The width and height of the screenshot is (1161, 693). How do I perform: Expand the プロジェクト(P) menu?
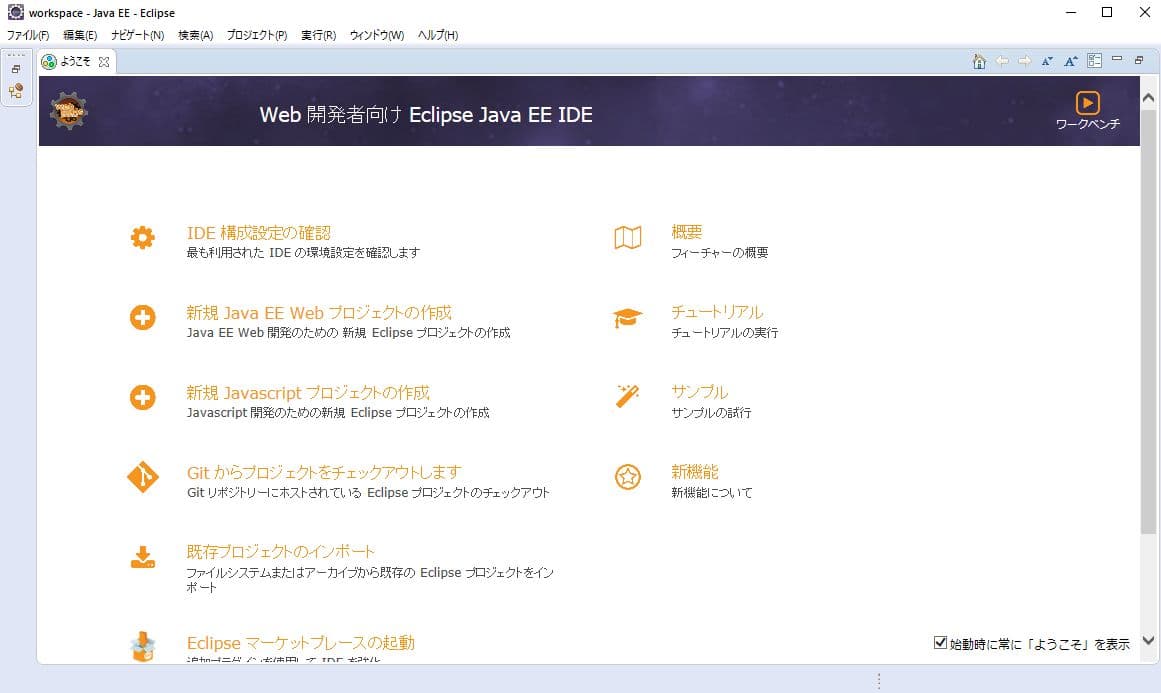coord(256,35)
